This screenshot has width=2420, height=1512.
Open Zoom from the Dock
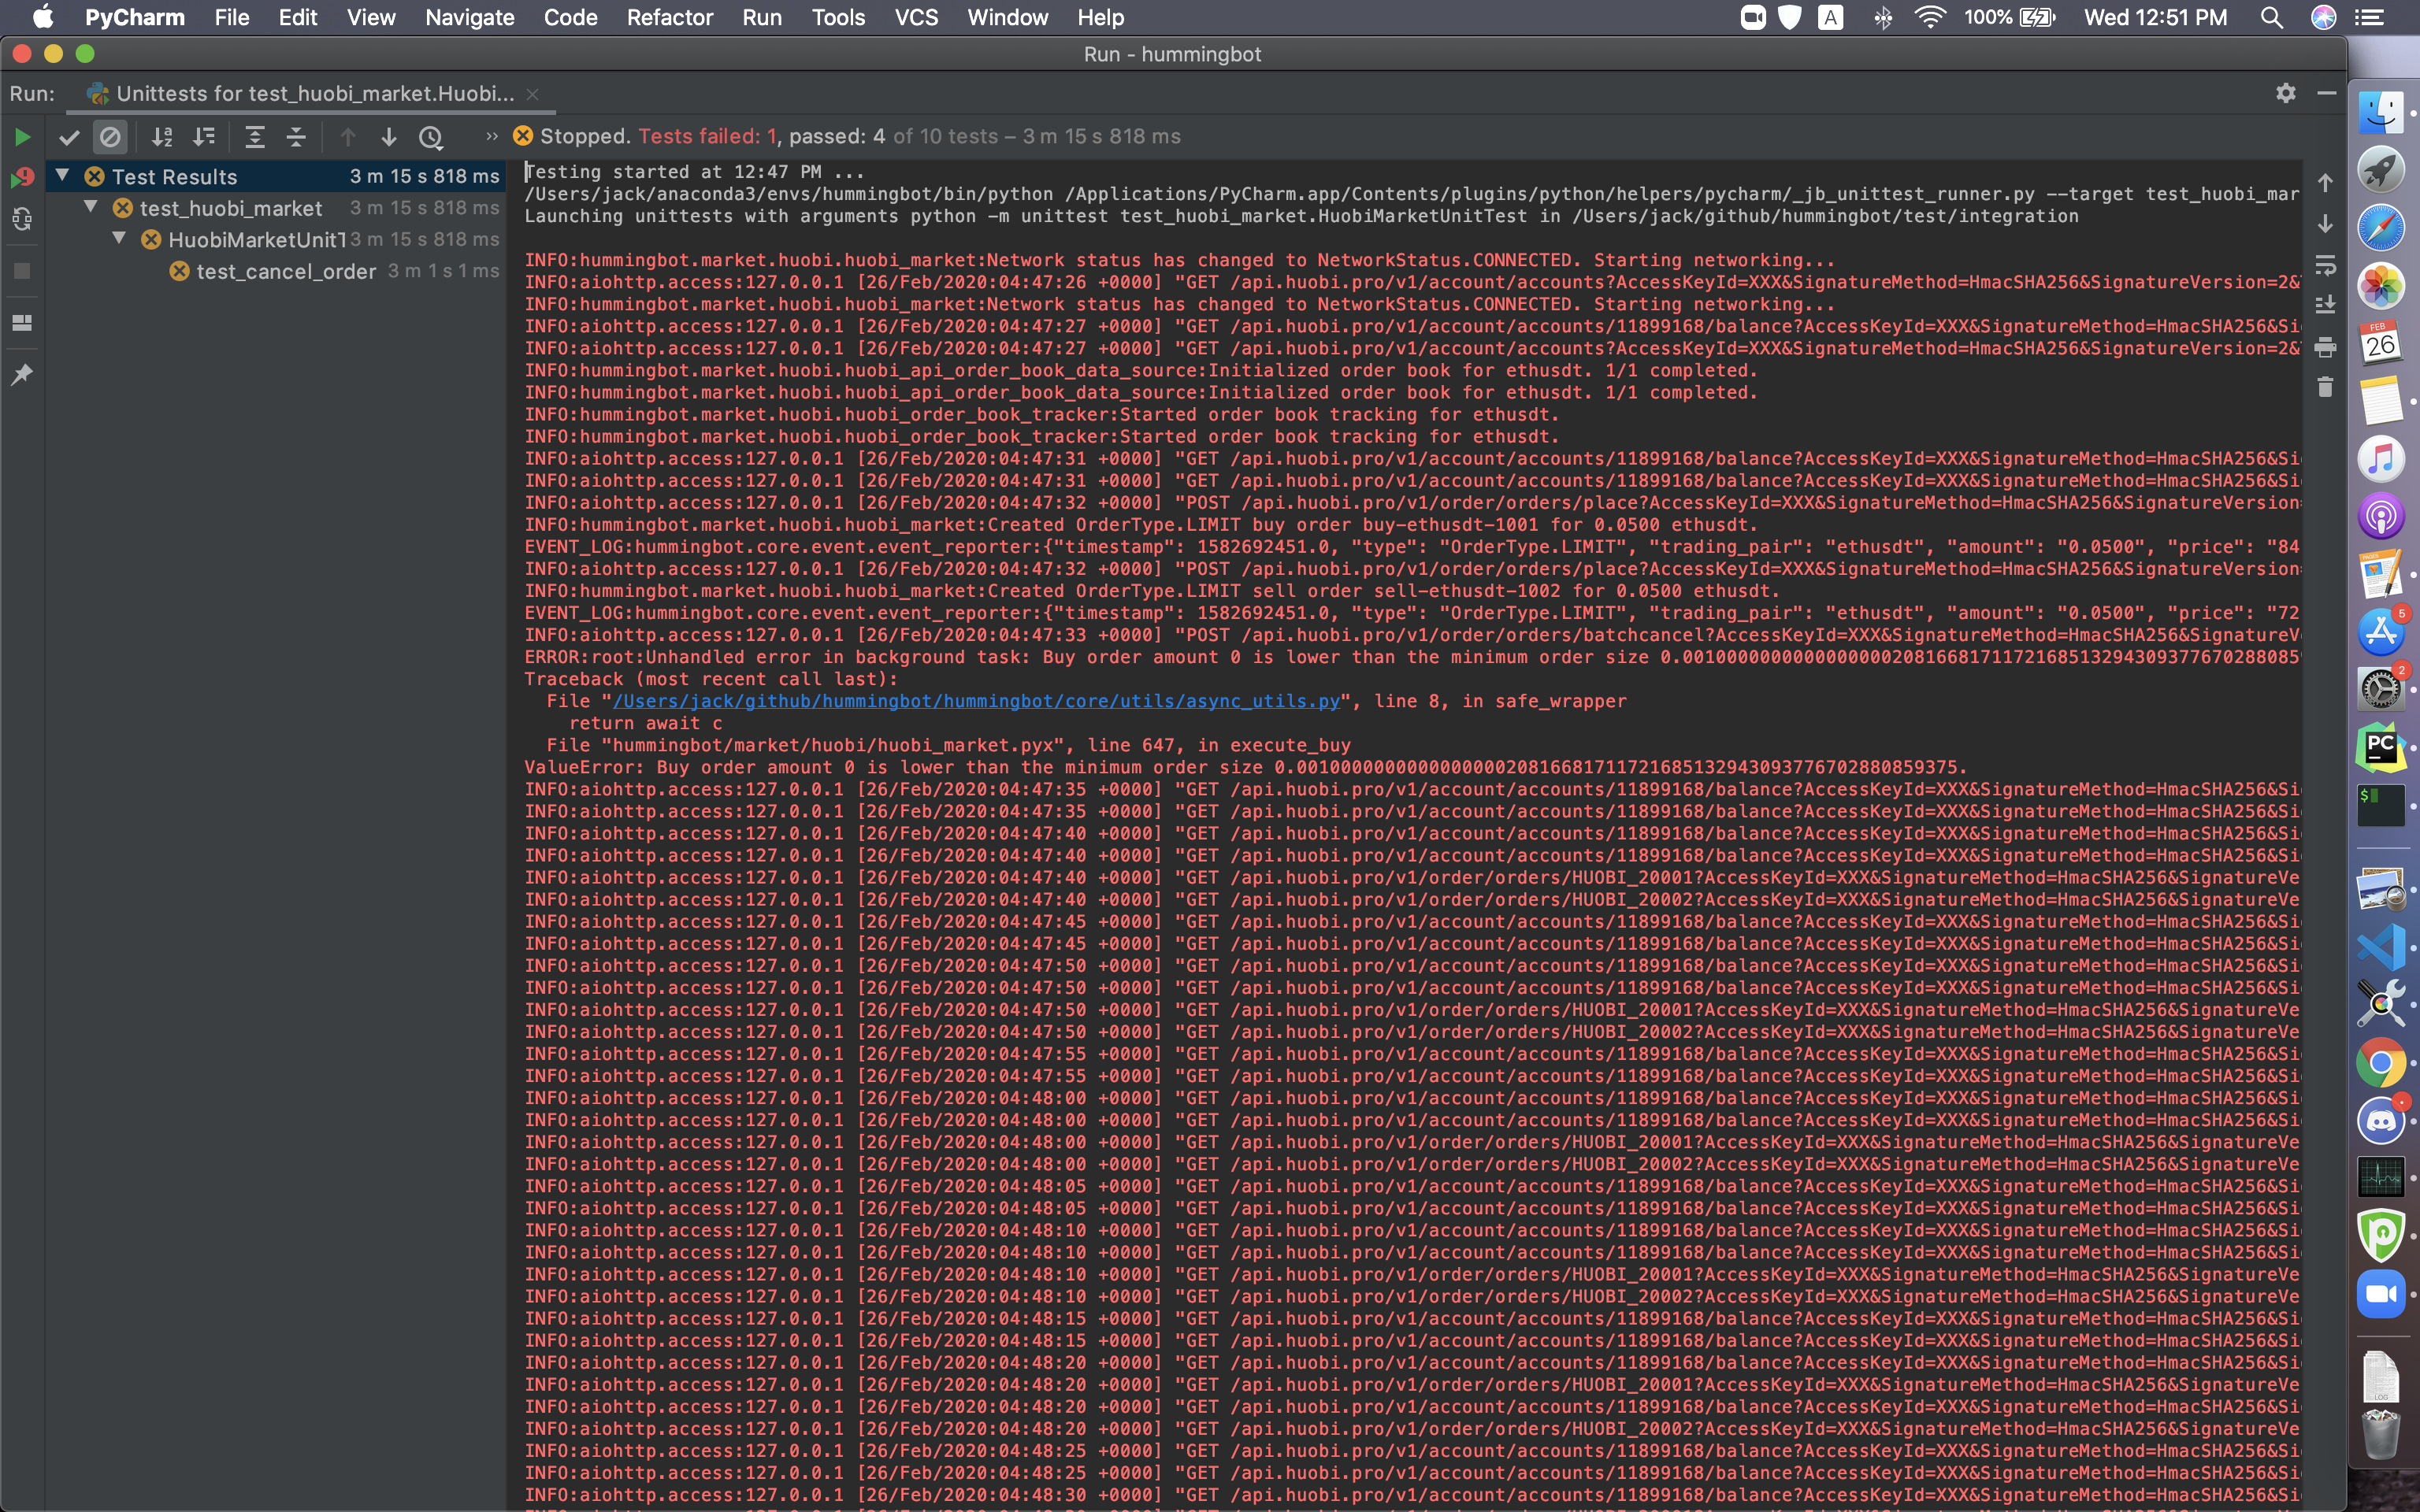click(2381, 1294)
